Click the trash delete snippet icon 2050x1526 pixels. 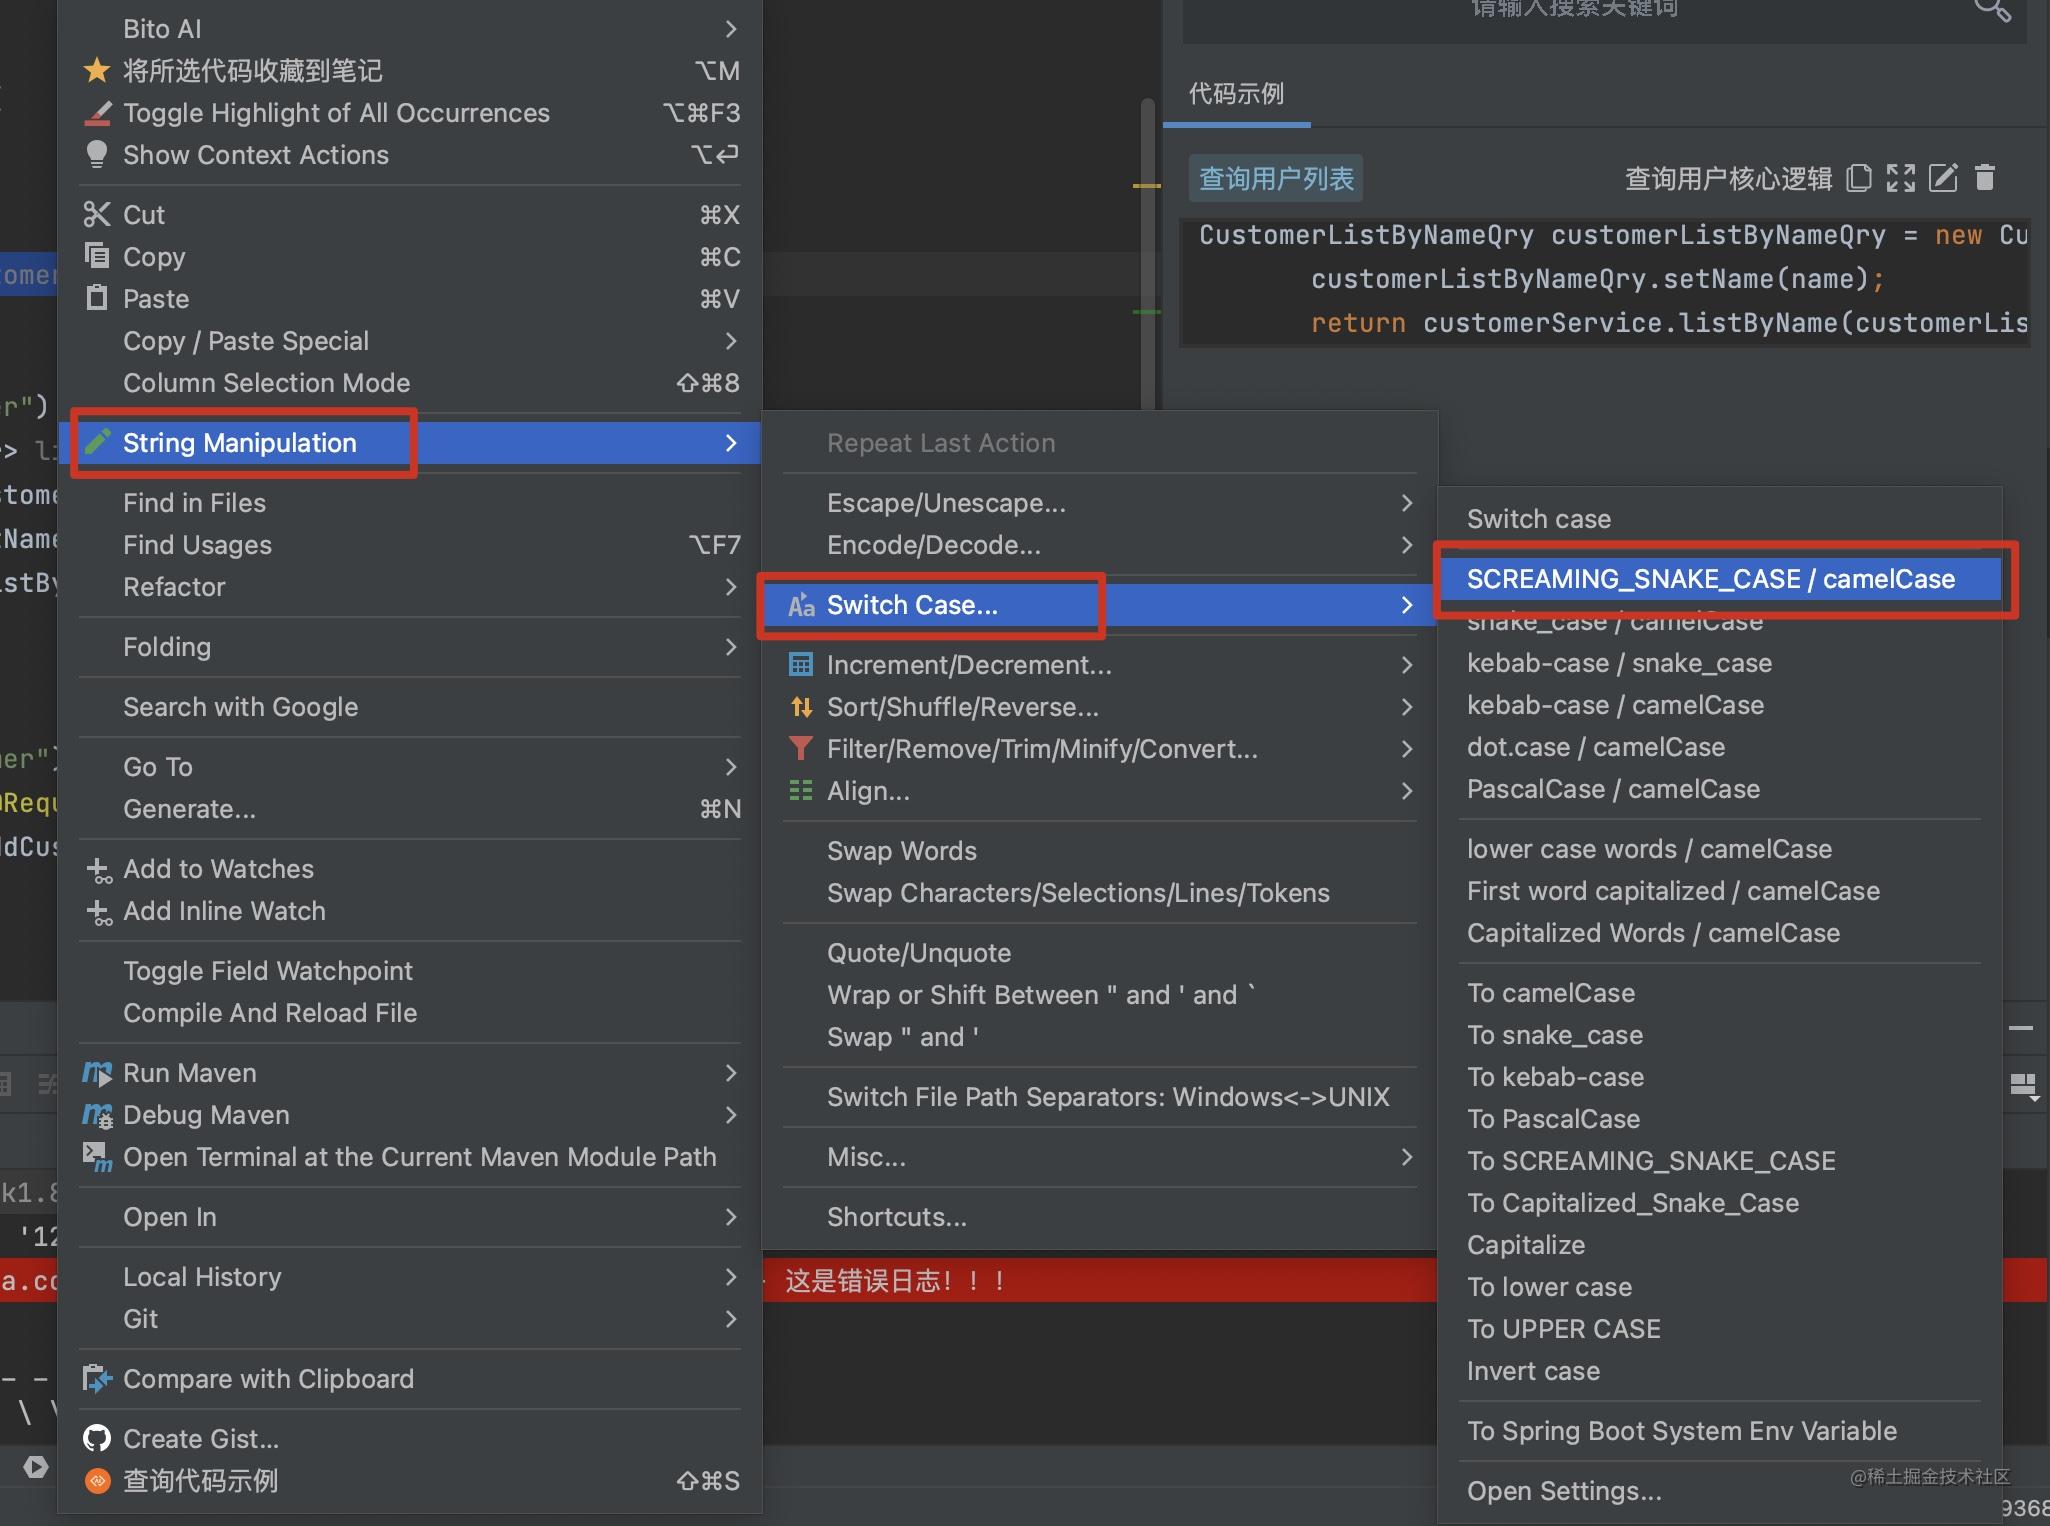point(1985,178)
